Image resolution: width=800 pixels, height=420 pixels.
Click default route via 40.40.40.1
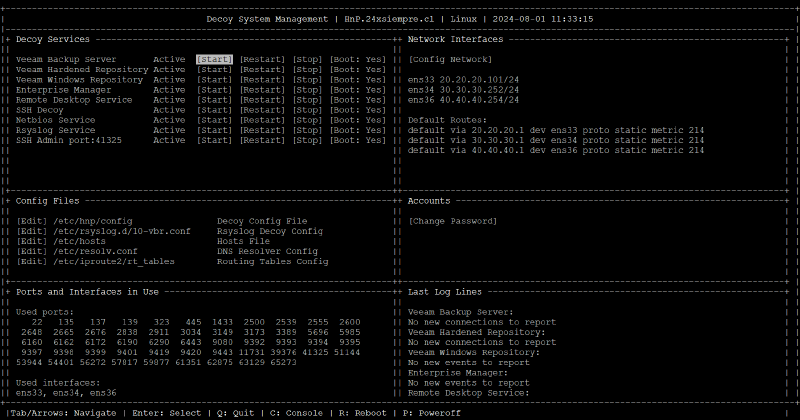pos(556,150)
